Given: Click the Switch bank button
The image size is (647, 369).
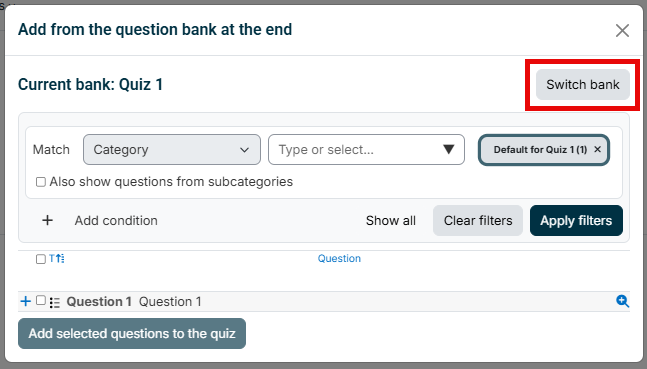Looking at the screenshot, I should click(583, 85).
